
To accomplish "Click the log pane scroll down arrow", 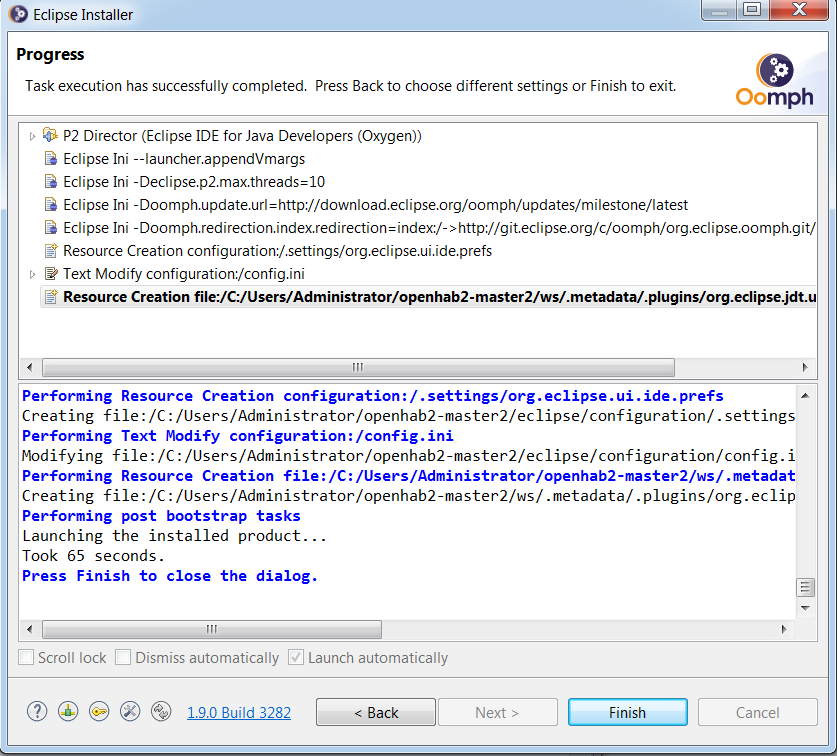I will click(806, 608).
